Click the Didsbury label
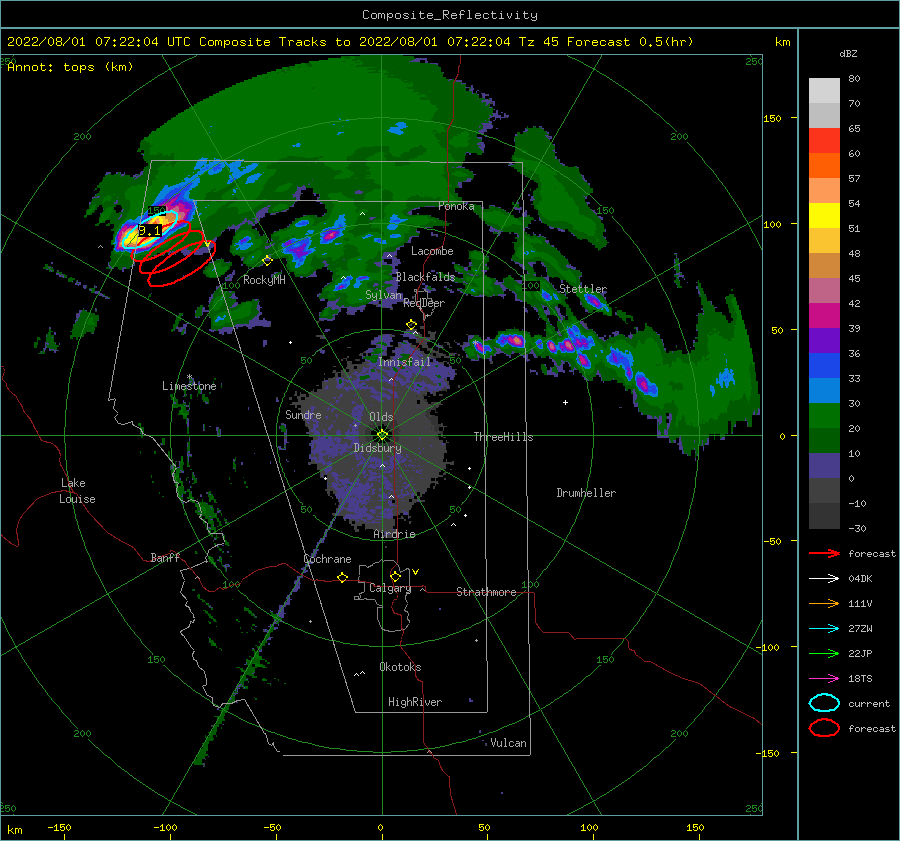This screenshot has width=900, height=841. pos(377,448)
